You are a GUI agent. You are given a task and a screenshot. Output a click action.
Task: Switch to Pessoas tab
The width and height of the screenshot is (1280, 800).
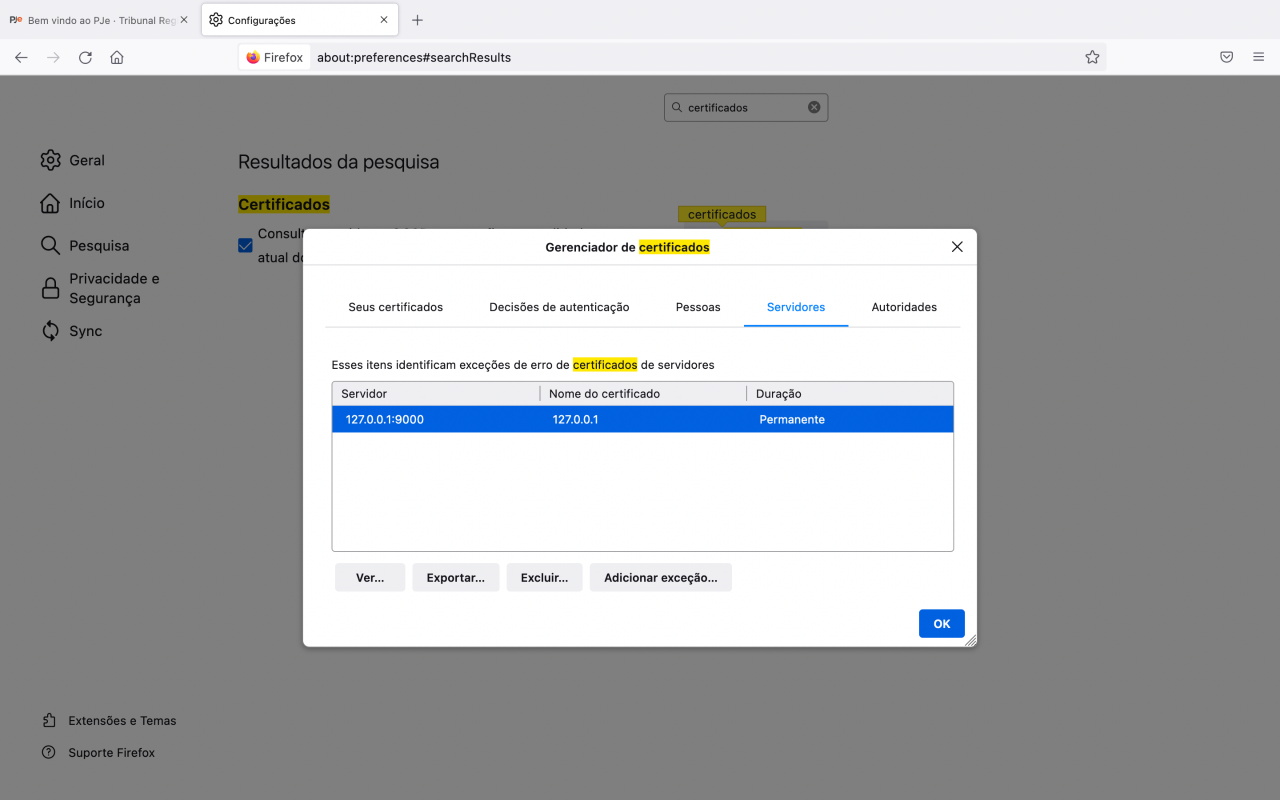[x=698, y=307]
